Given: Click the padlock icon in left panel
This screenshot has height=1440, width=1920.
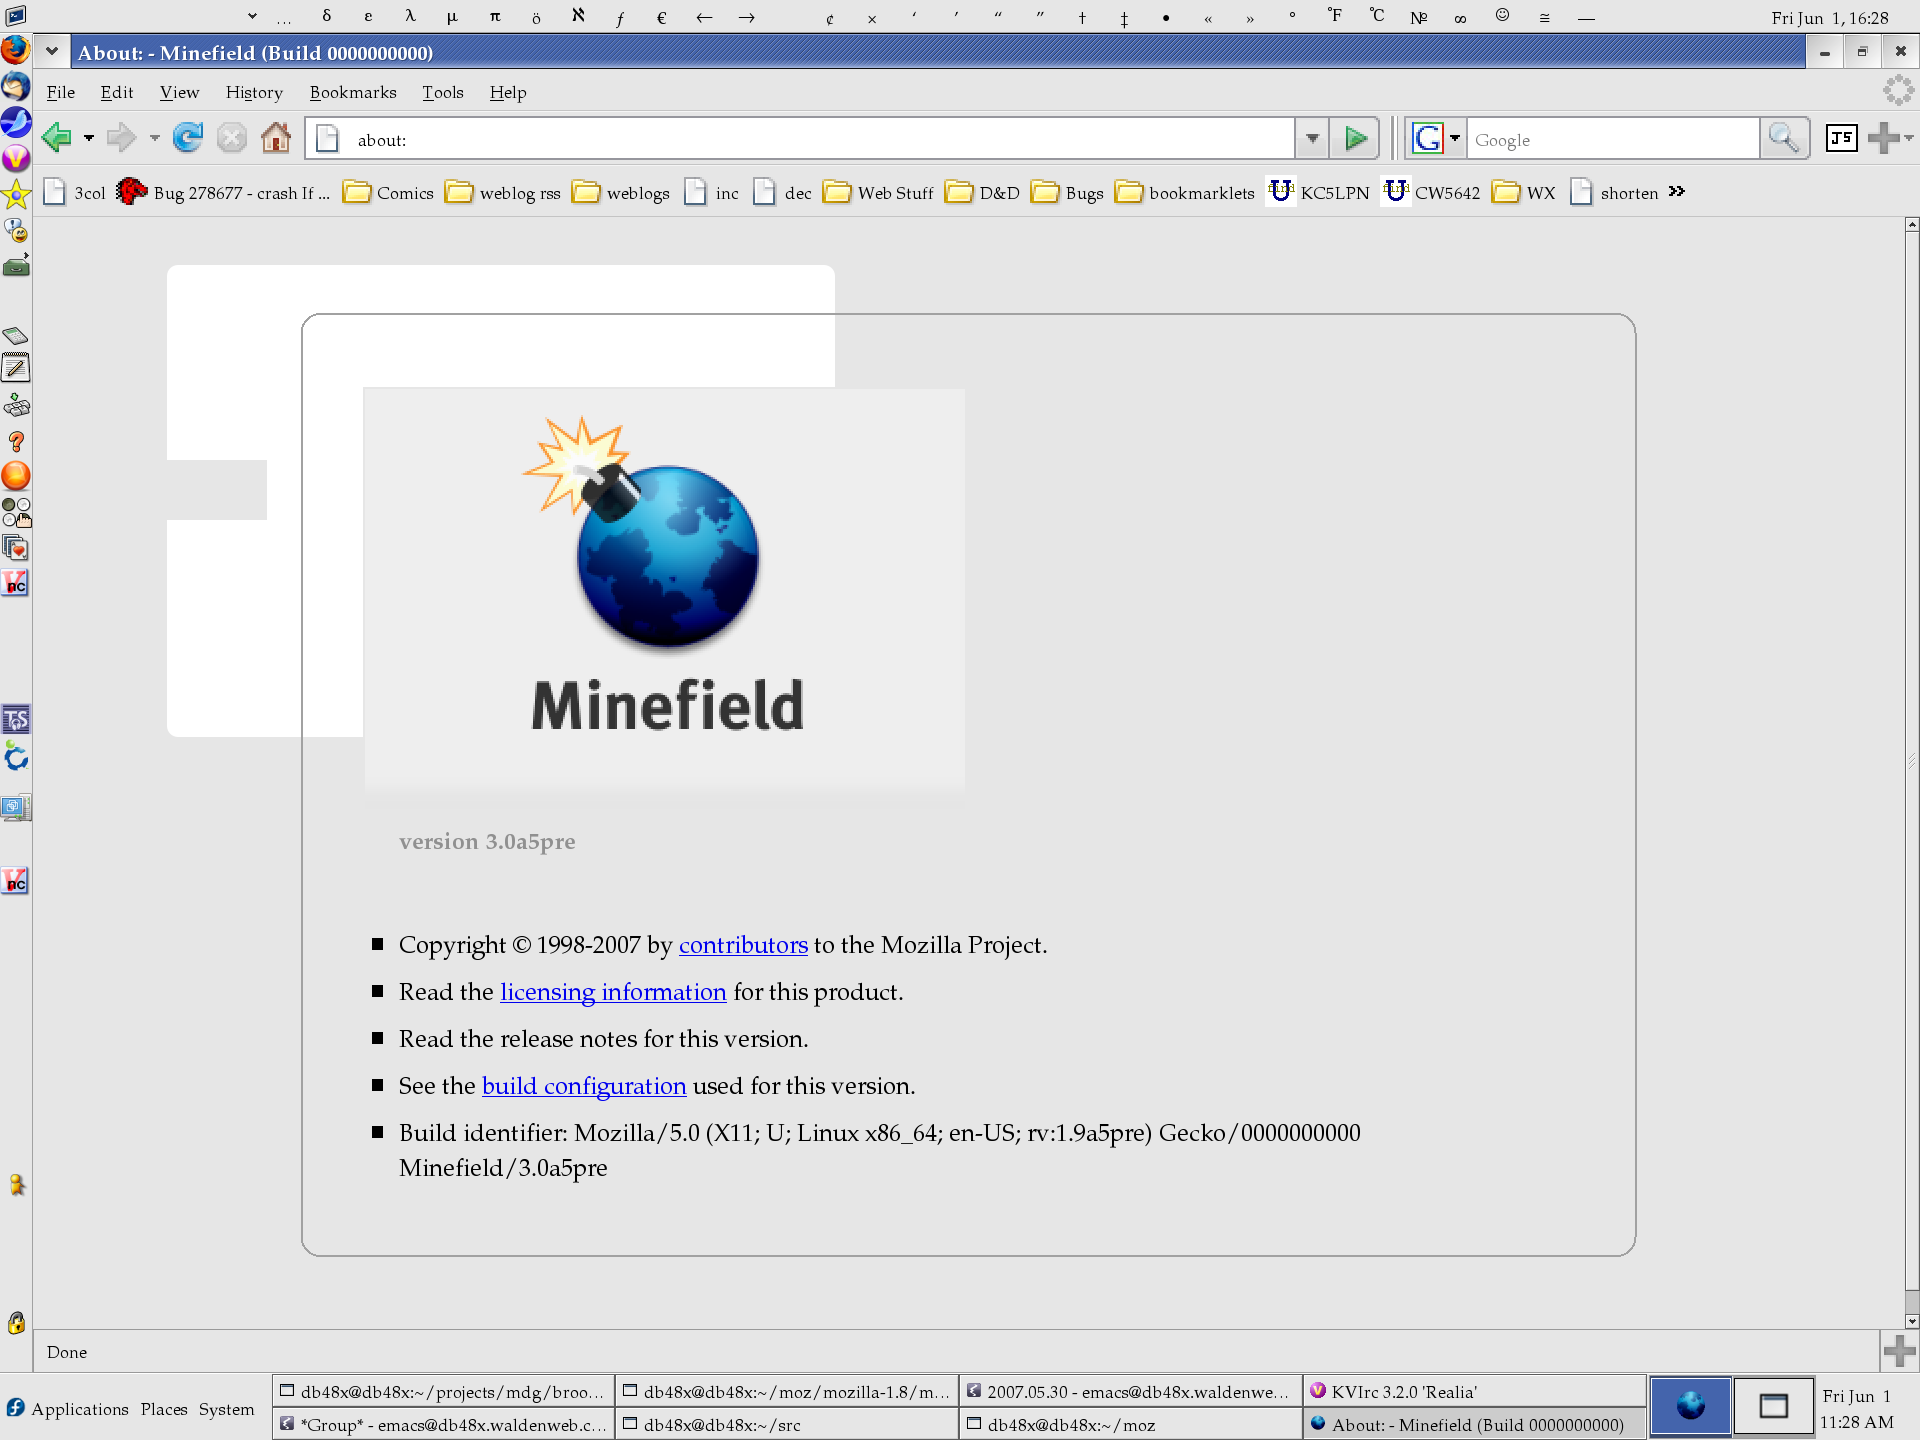Looking at the screenshot, I should point(16,1323).
